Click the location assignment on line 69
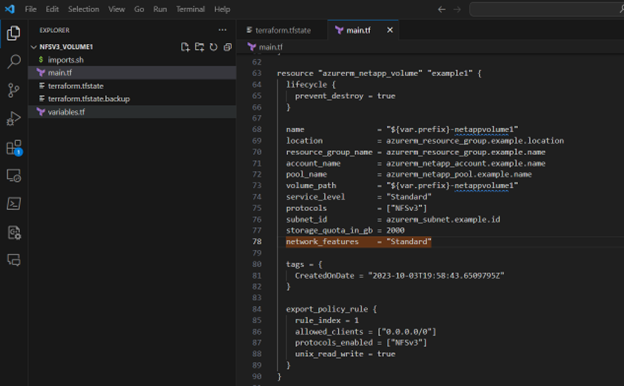 tap(425, 140)
